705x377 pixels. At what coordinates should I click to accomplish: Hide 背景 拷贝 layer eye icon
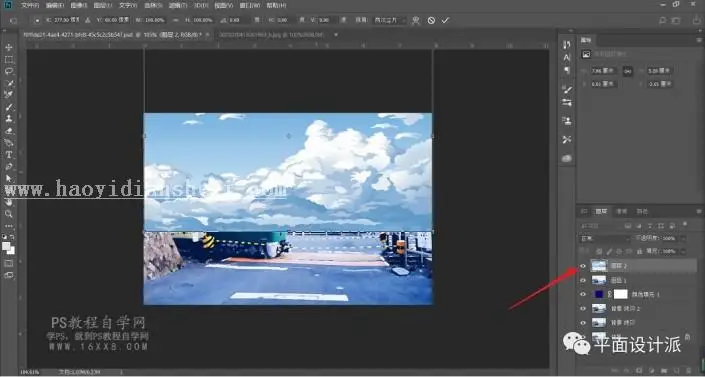583,323
